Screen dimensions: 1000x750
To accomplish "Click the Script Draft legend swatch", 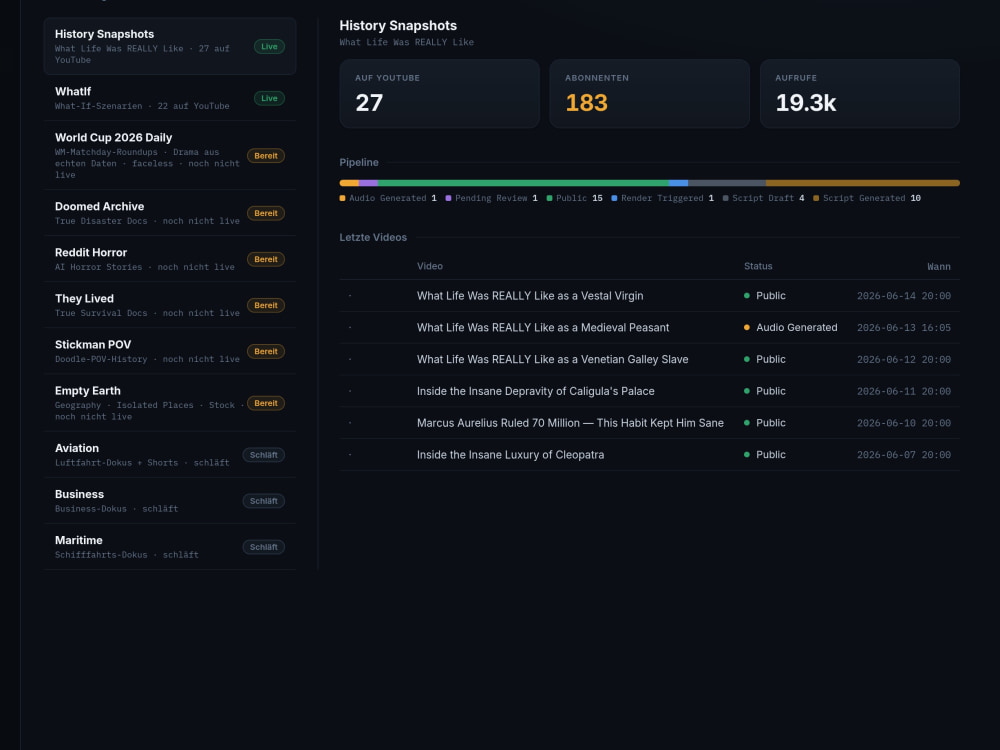I will click(725, 198).
